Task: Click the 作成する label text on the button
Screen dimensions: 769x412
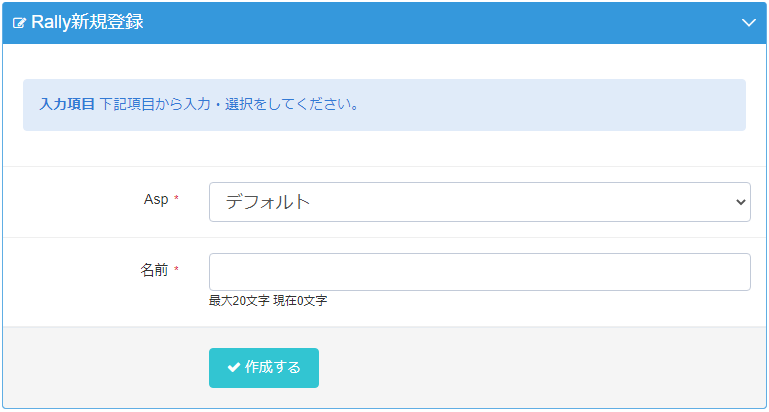Action: pyautogui.click(x=273, y=367)
